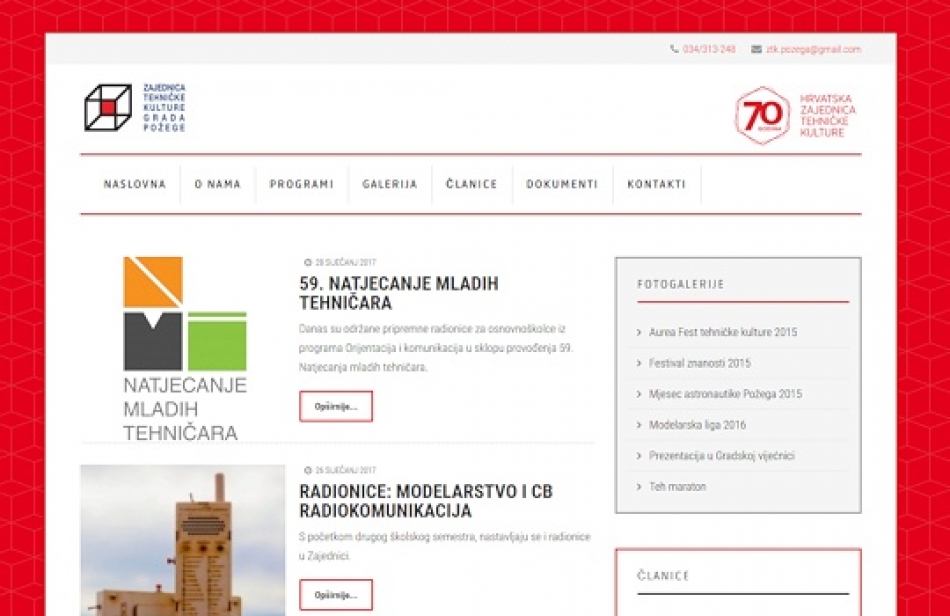Image resolution: width=950 pixels, height=616 pixels.
Task: Click clock icon beside 28 siječanj 2017
Action: tap(308, 263)
